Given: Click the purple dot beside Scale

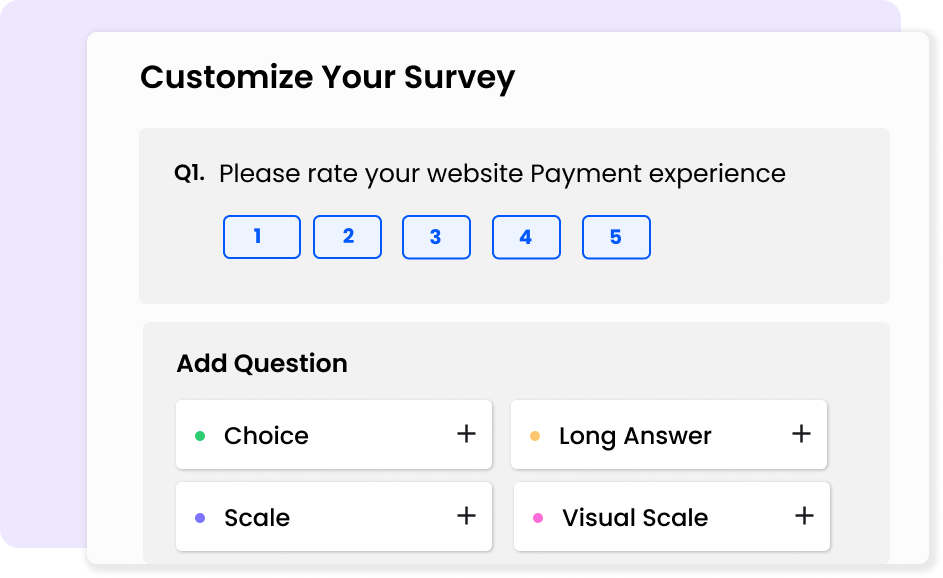Looking at the screenshot, I should pyautogui.click(x=200, y=518).
